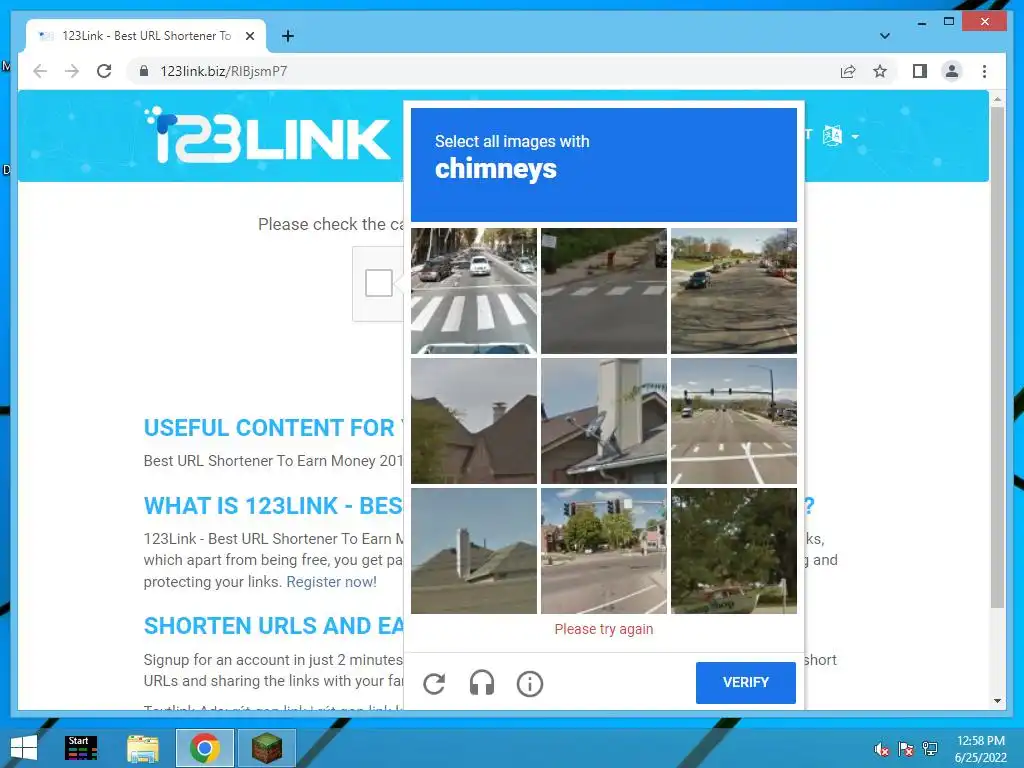The width and height of the screenshot is (1024, 768).
Task: Bookmark this page with star icon
Action: (880, 71)
